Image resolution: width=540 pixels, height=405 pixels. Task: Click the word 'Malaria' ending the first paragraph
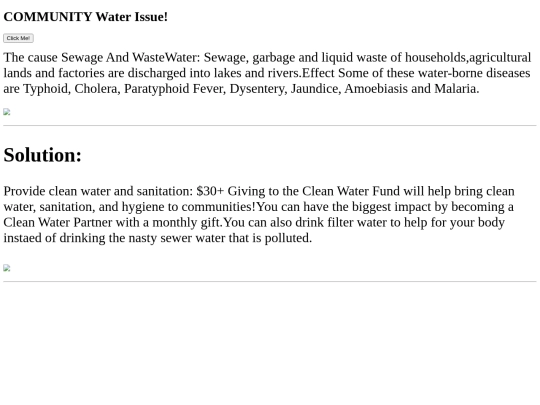457,89
